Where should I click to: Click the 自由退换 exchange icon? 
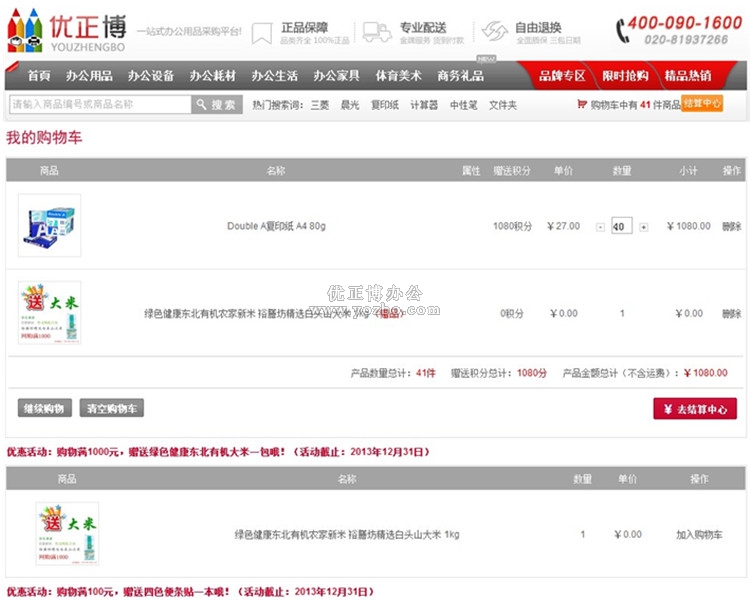point(495,31)
